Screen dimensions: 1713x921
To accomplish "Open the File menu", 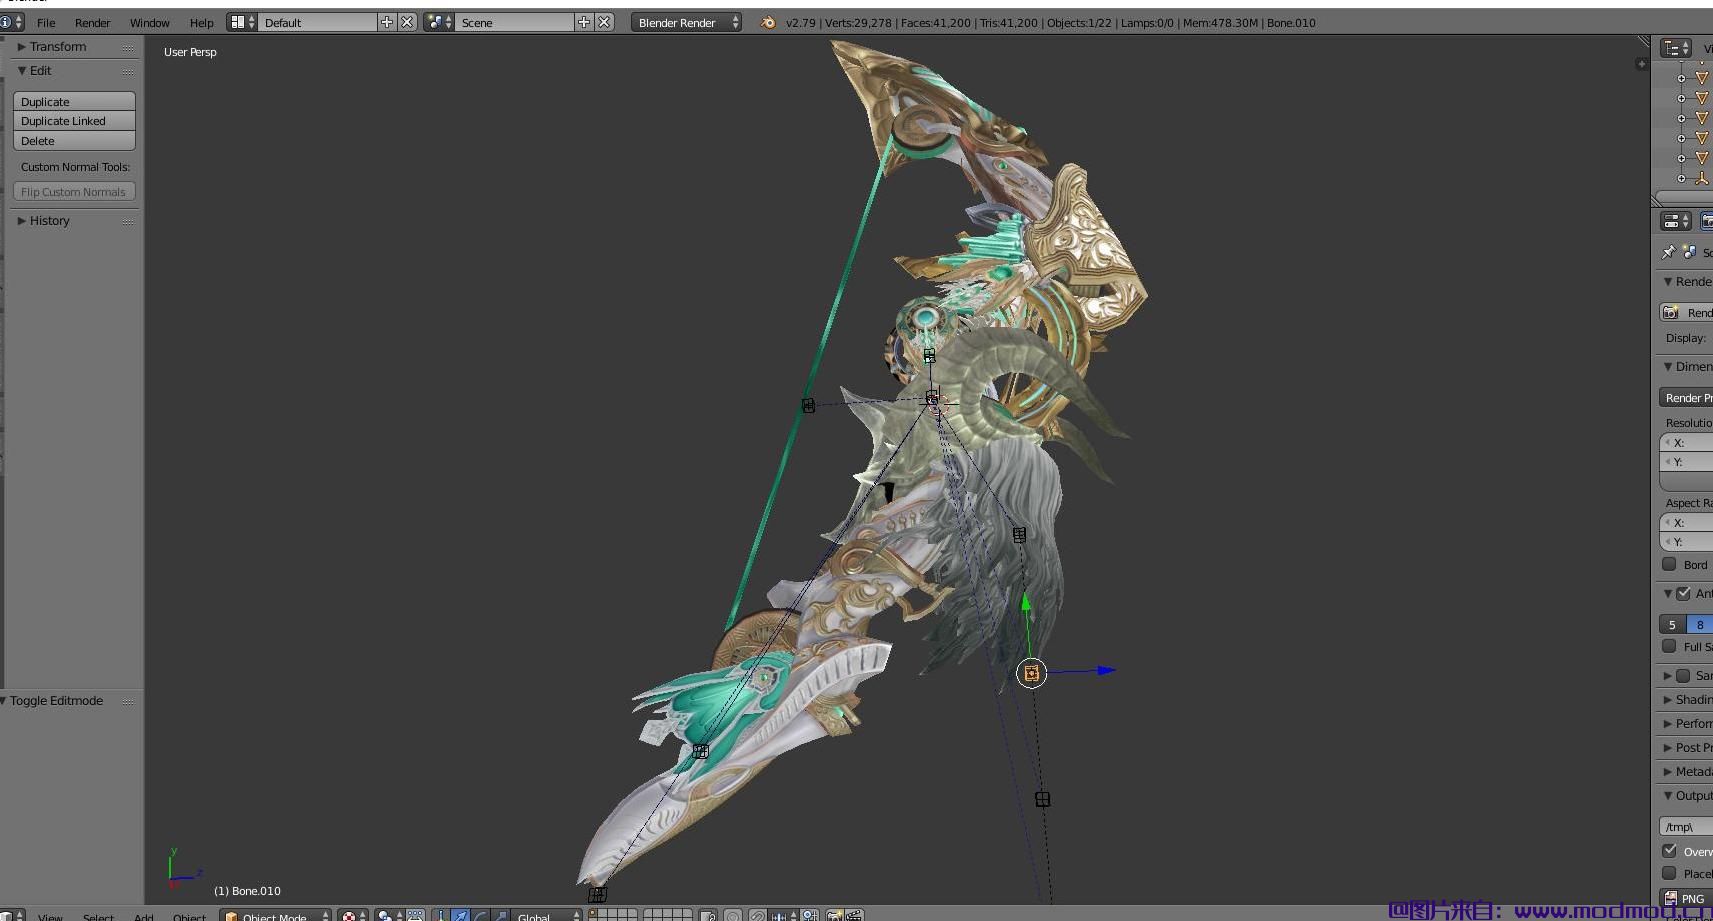I will [46, 22].
